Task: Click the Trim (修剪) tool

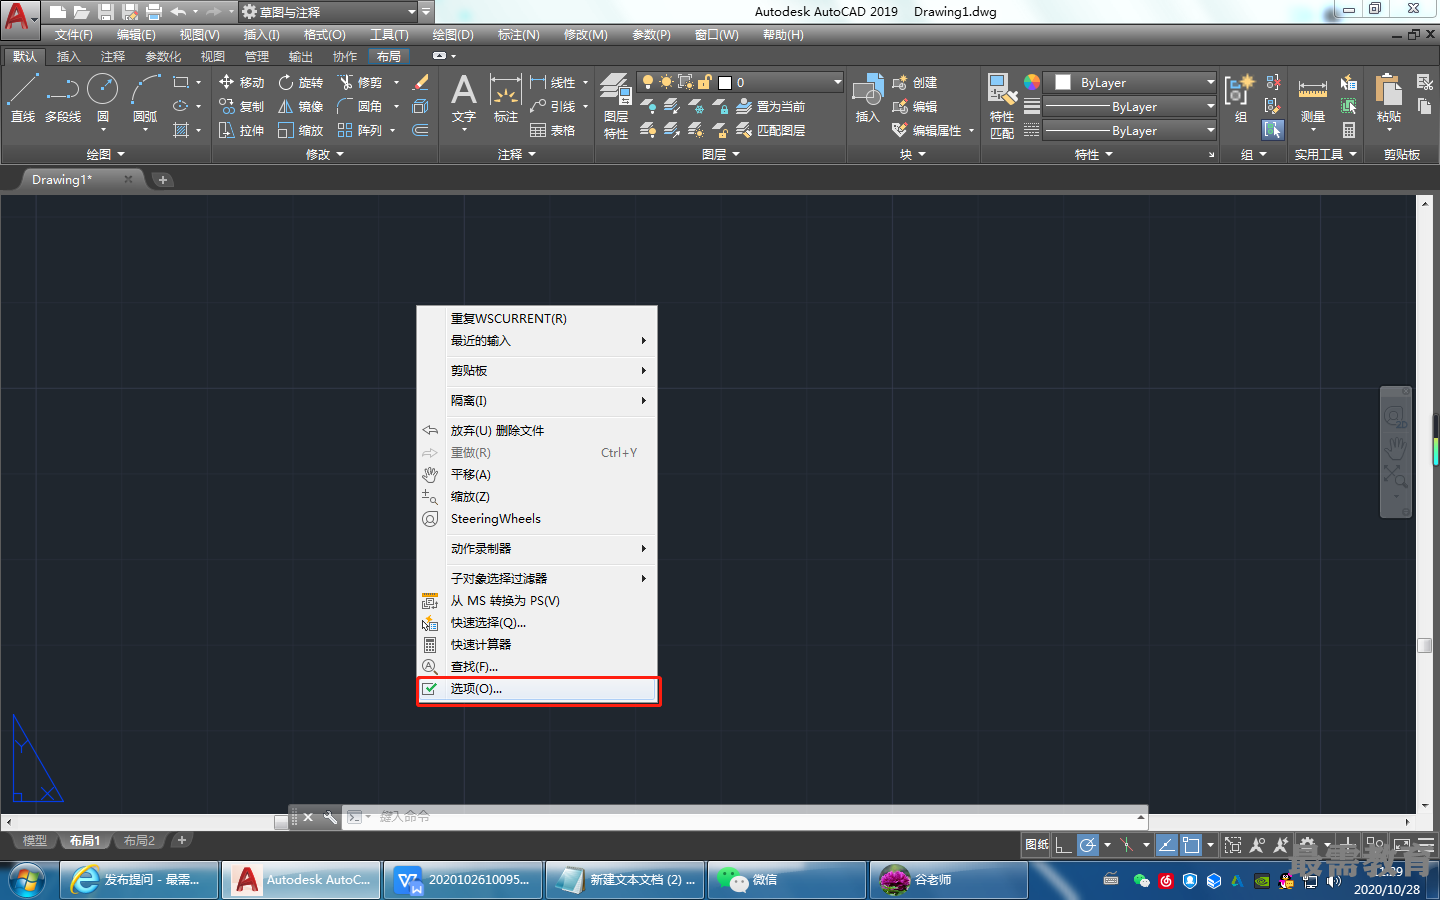Action: click(361, 82)
